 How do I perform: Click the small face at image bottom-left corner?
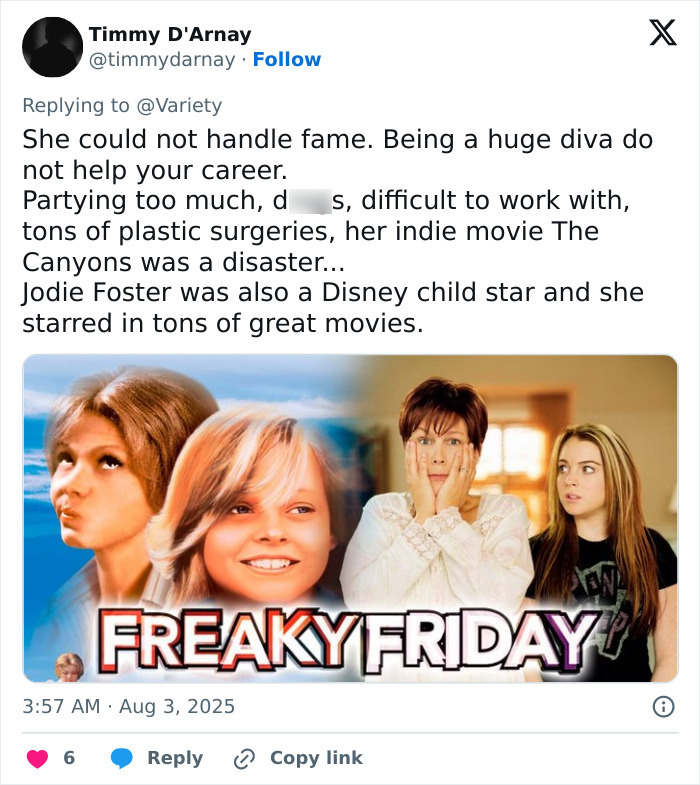point(70,667)
